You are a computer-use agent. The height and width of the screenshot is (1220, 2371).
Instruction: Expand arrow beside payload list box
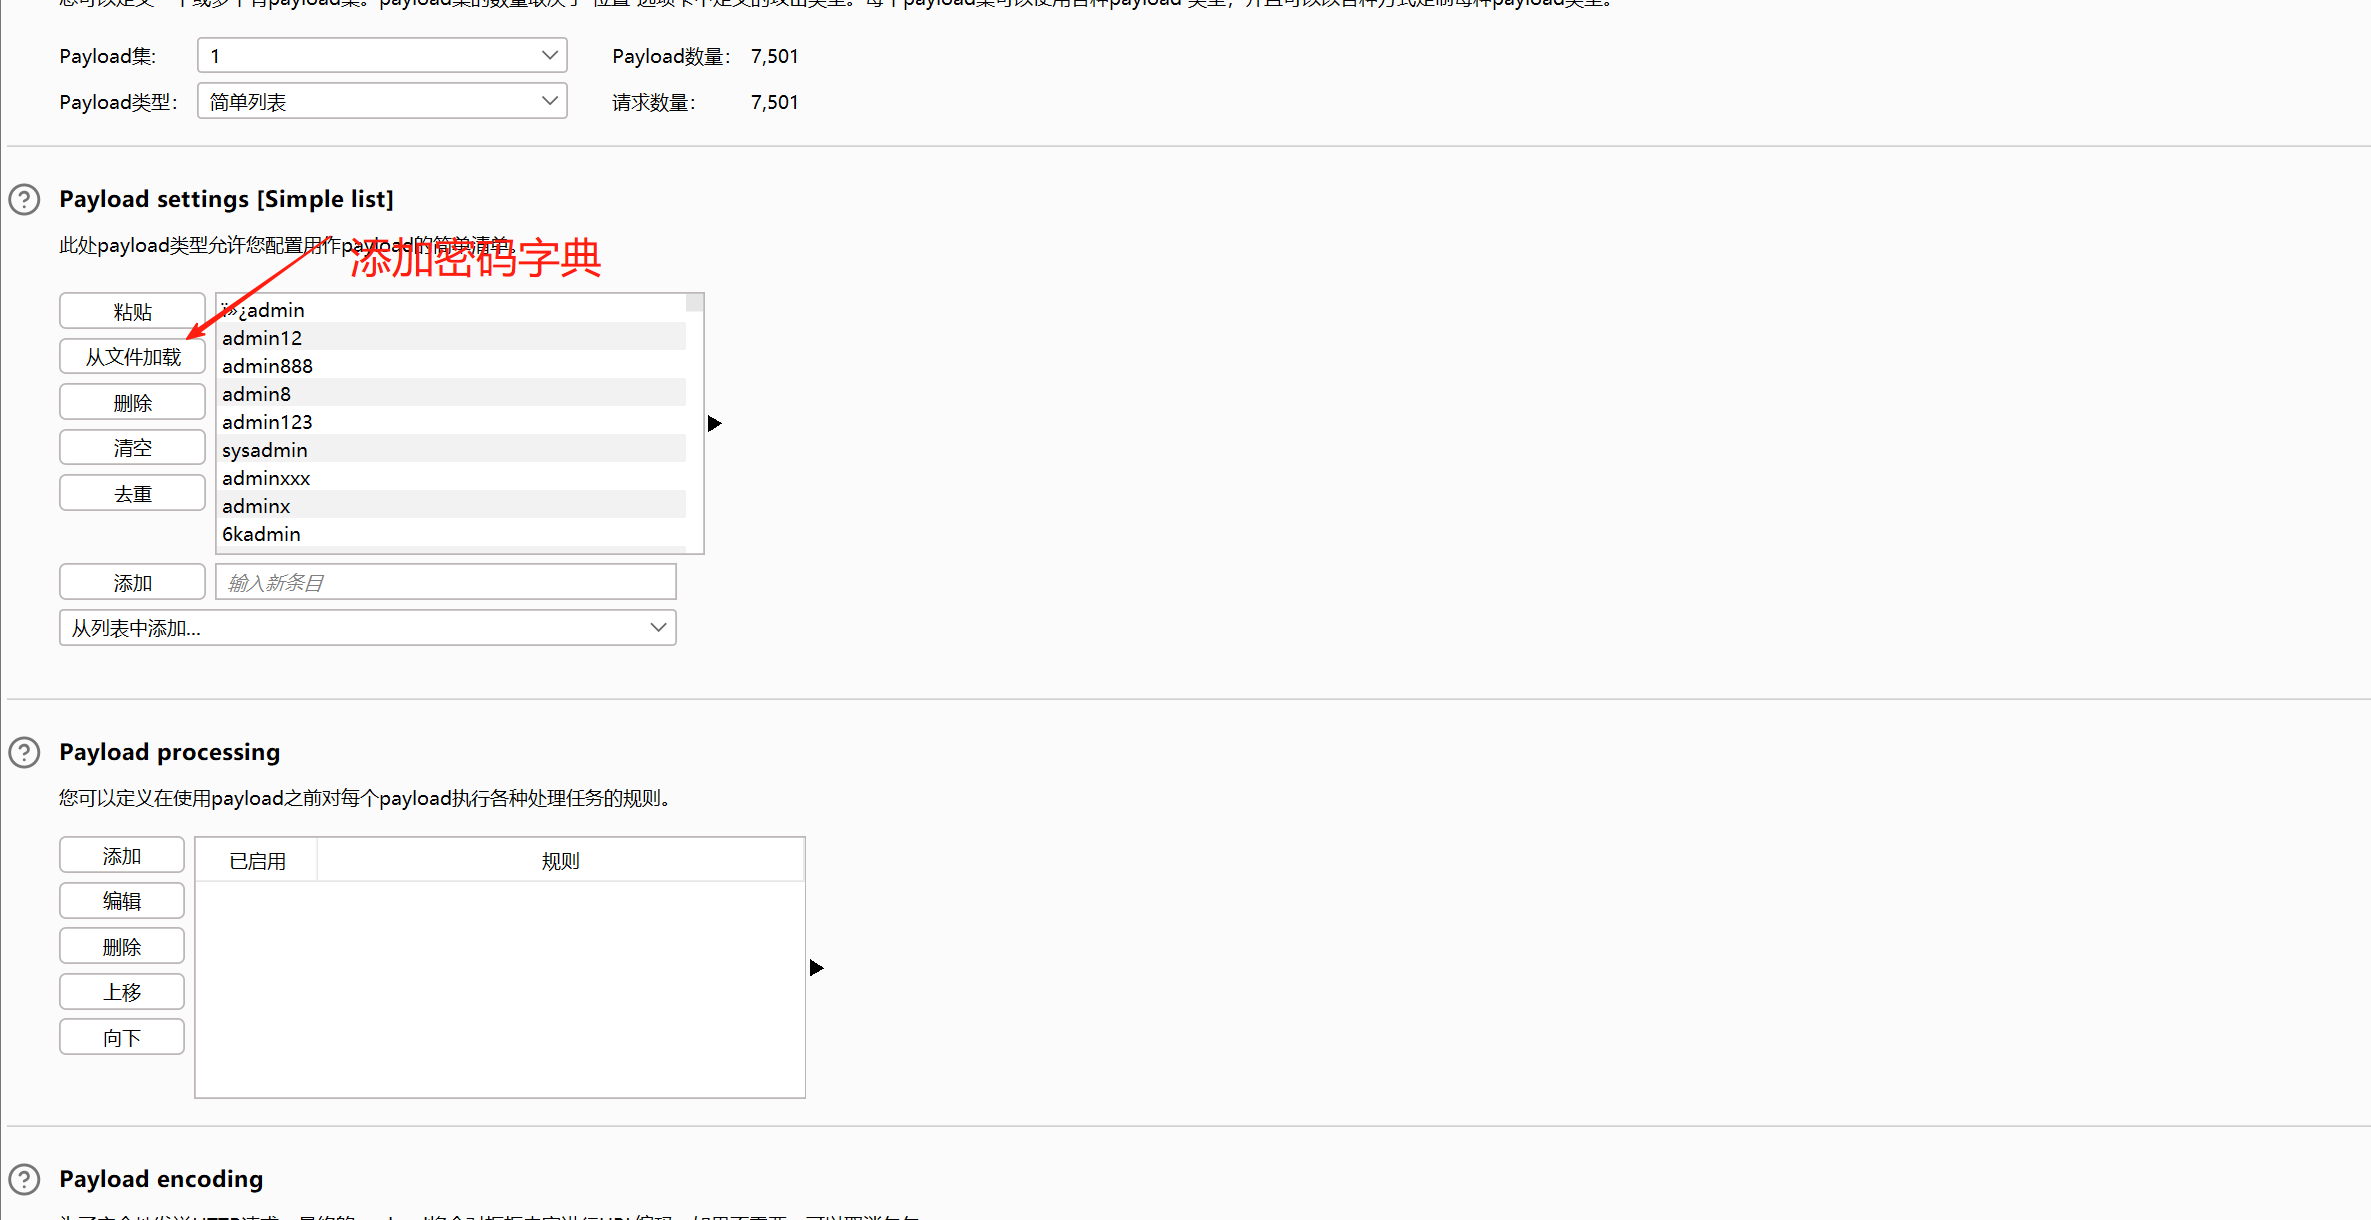[714, 423]
